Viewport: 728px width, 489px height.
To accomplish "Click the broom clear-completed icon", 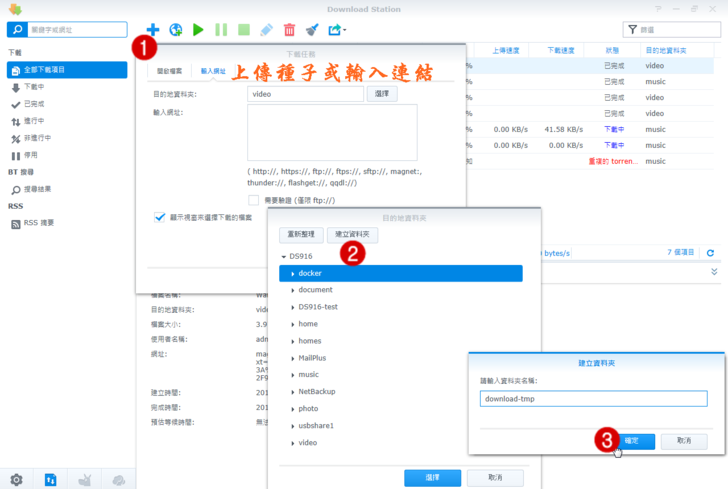I will 312,30.
